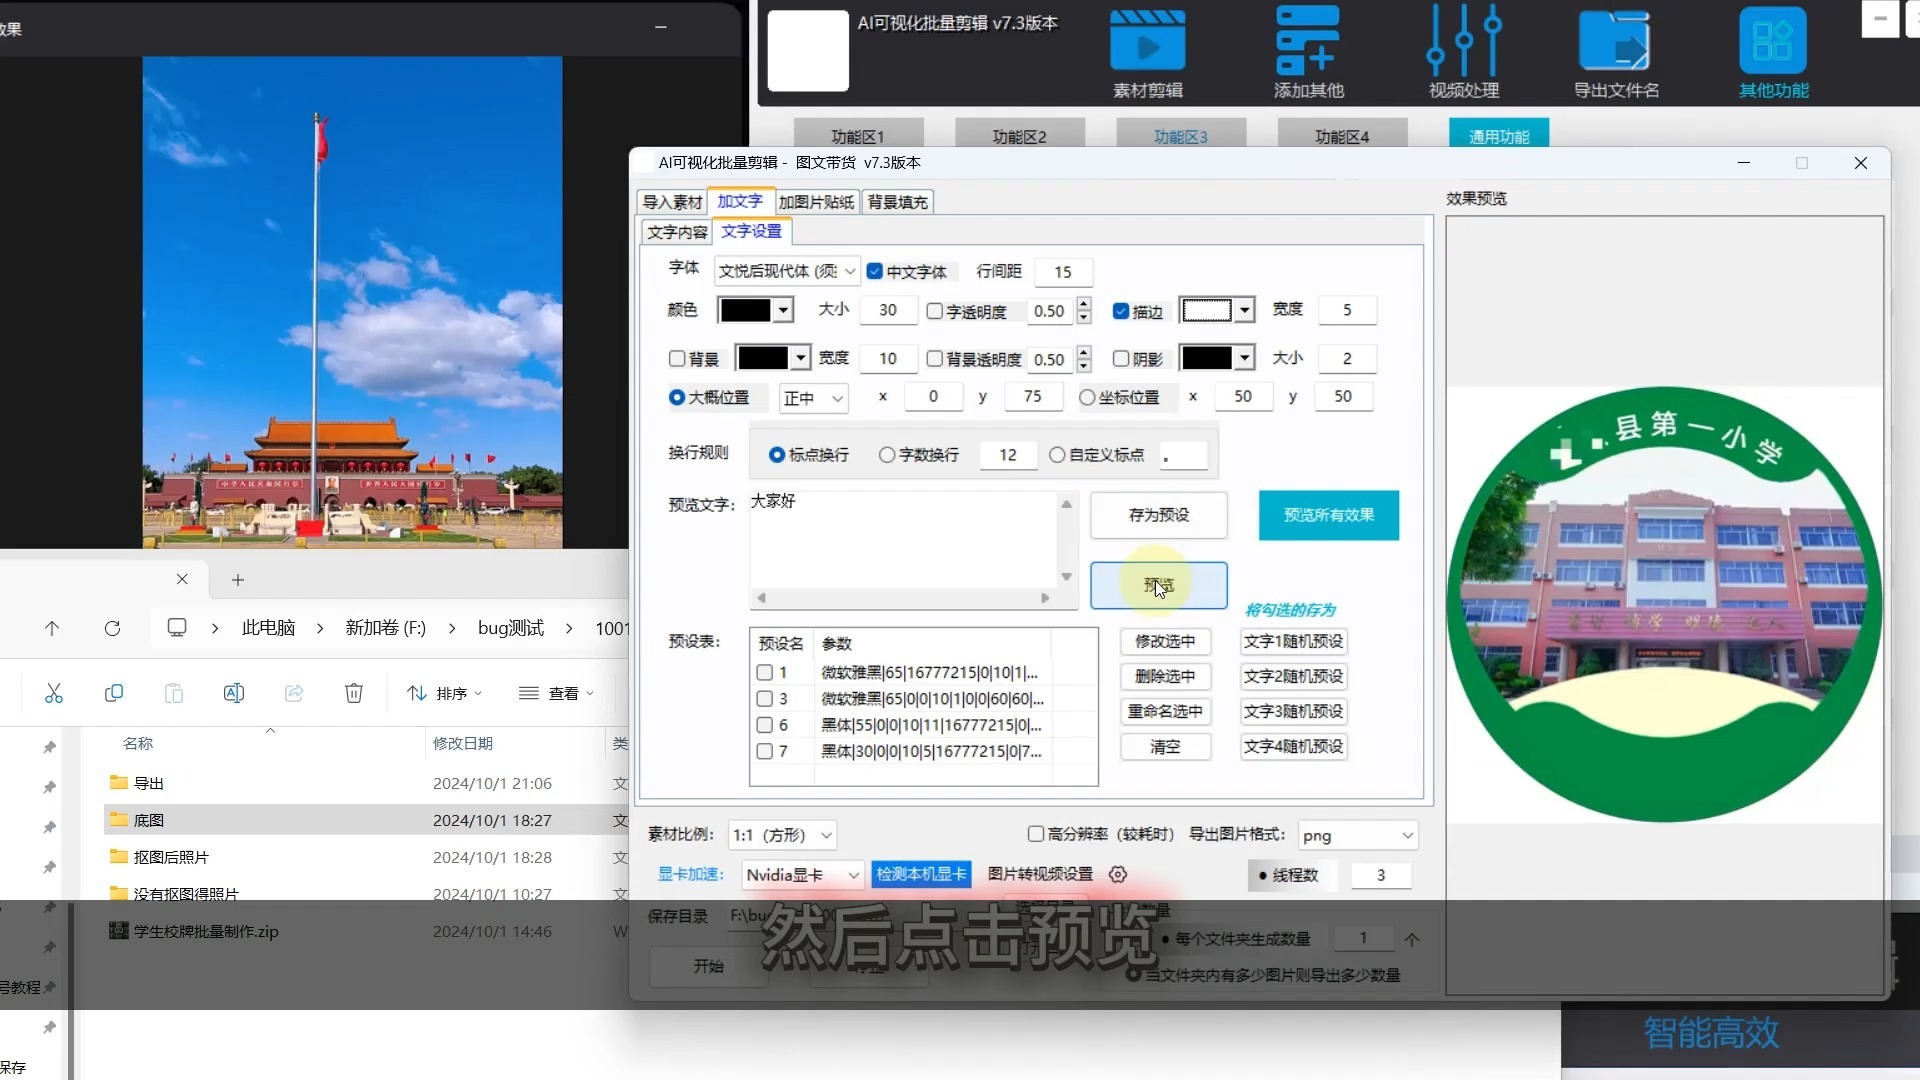
Task: Click the cut (scissors) icon in File Explorer
Action: tap(54, 693)
